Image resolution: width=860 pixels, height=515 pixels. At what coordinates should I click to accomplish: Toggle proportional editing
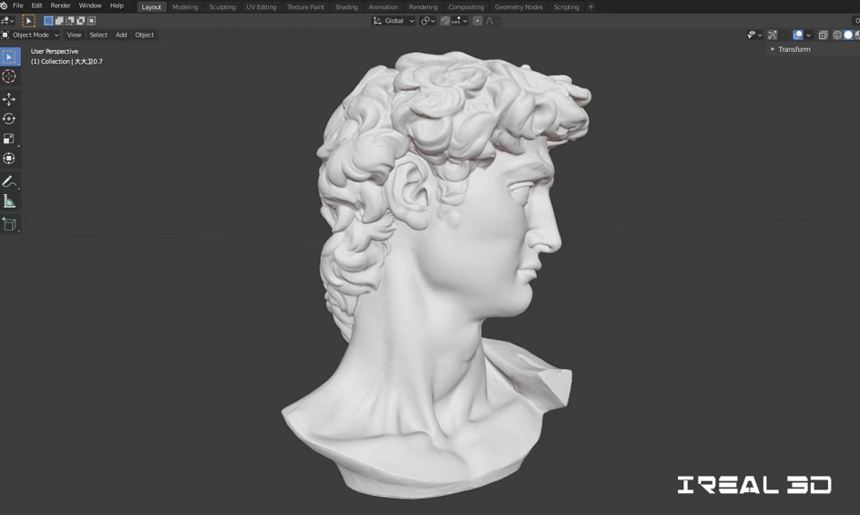coord(477,21)
